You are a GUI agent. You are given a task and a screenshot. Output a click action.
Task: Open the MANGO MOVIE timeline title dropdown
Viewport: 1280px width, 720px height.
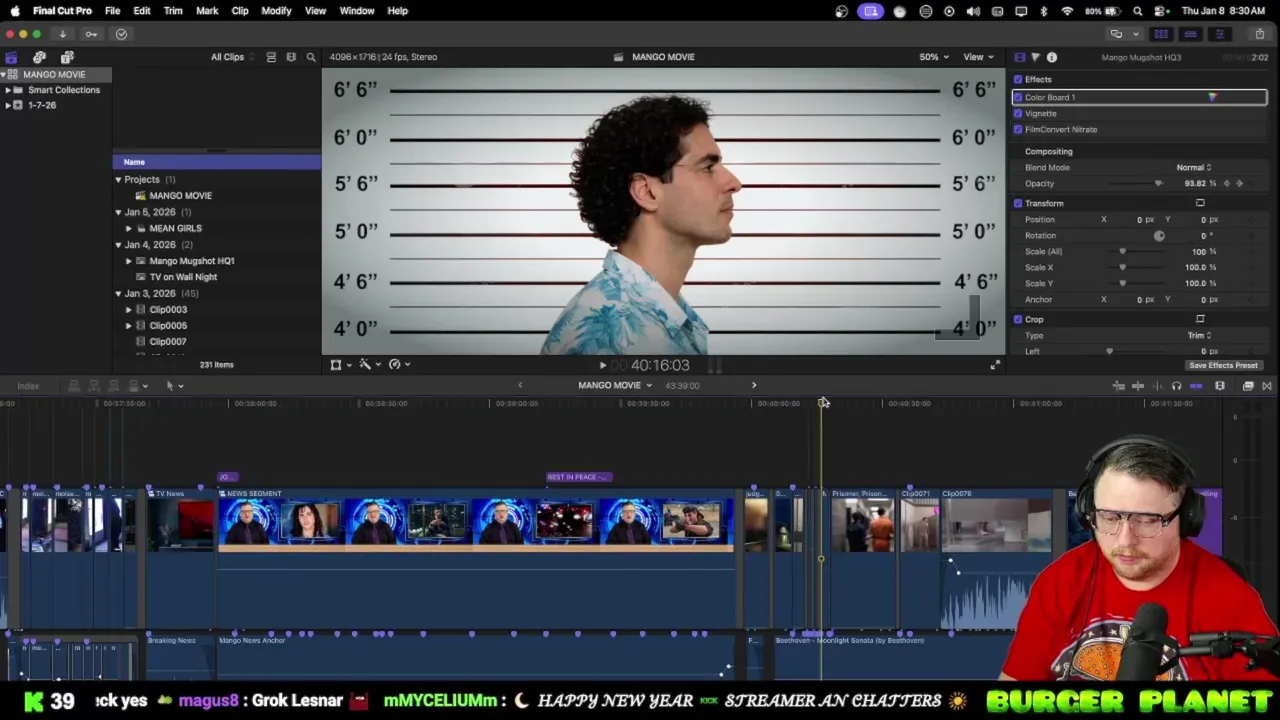[615, 386]
